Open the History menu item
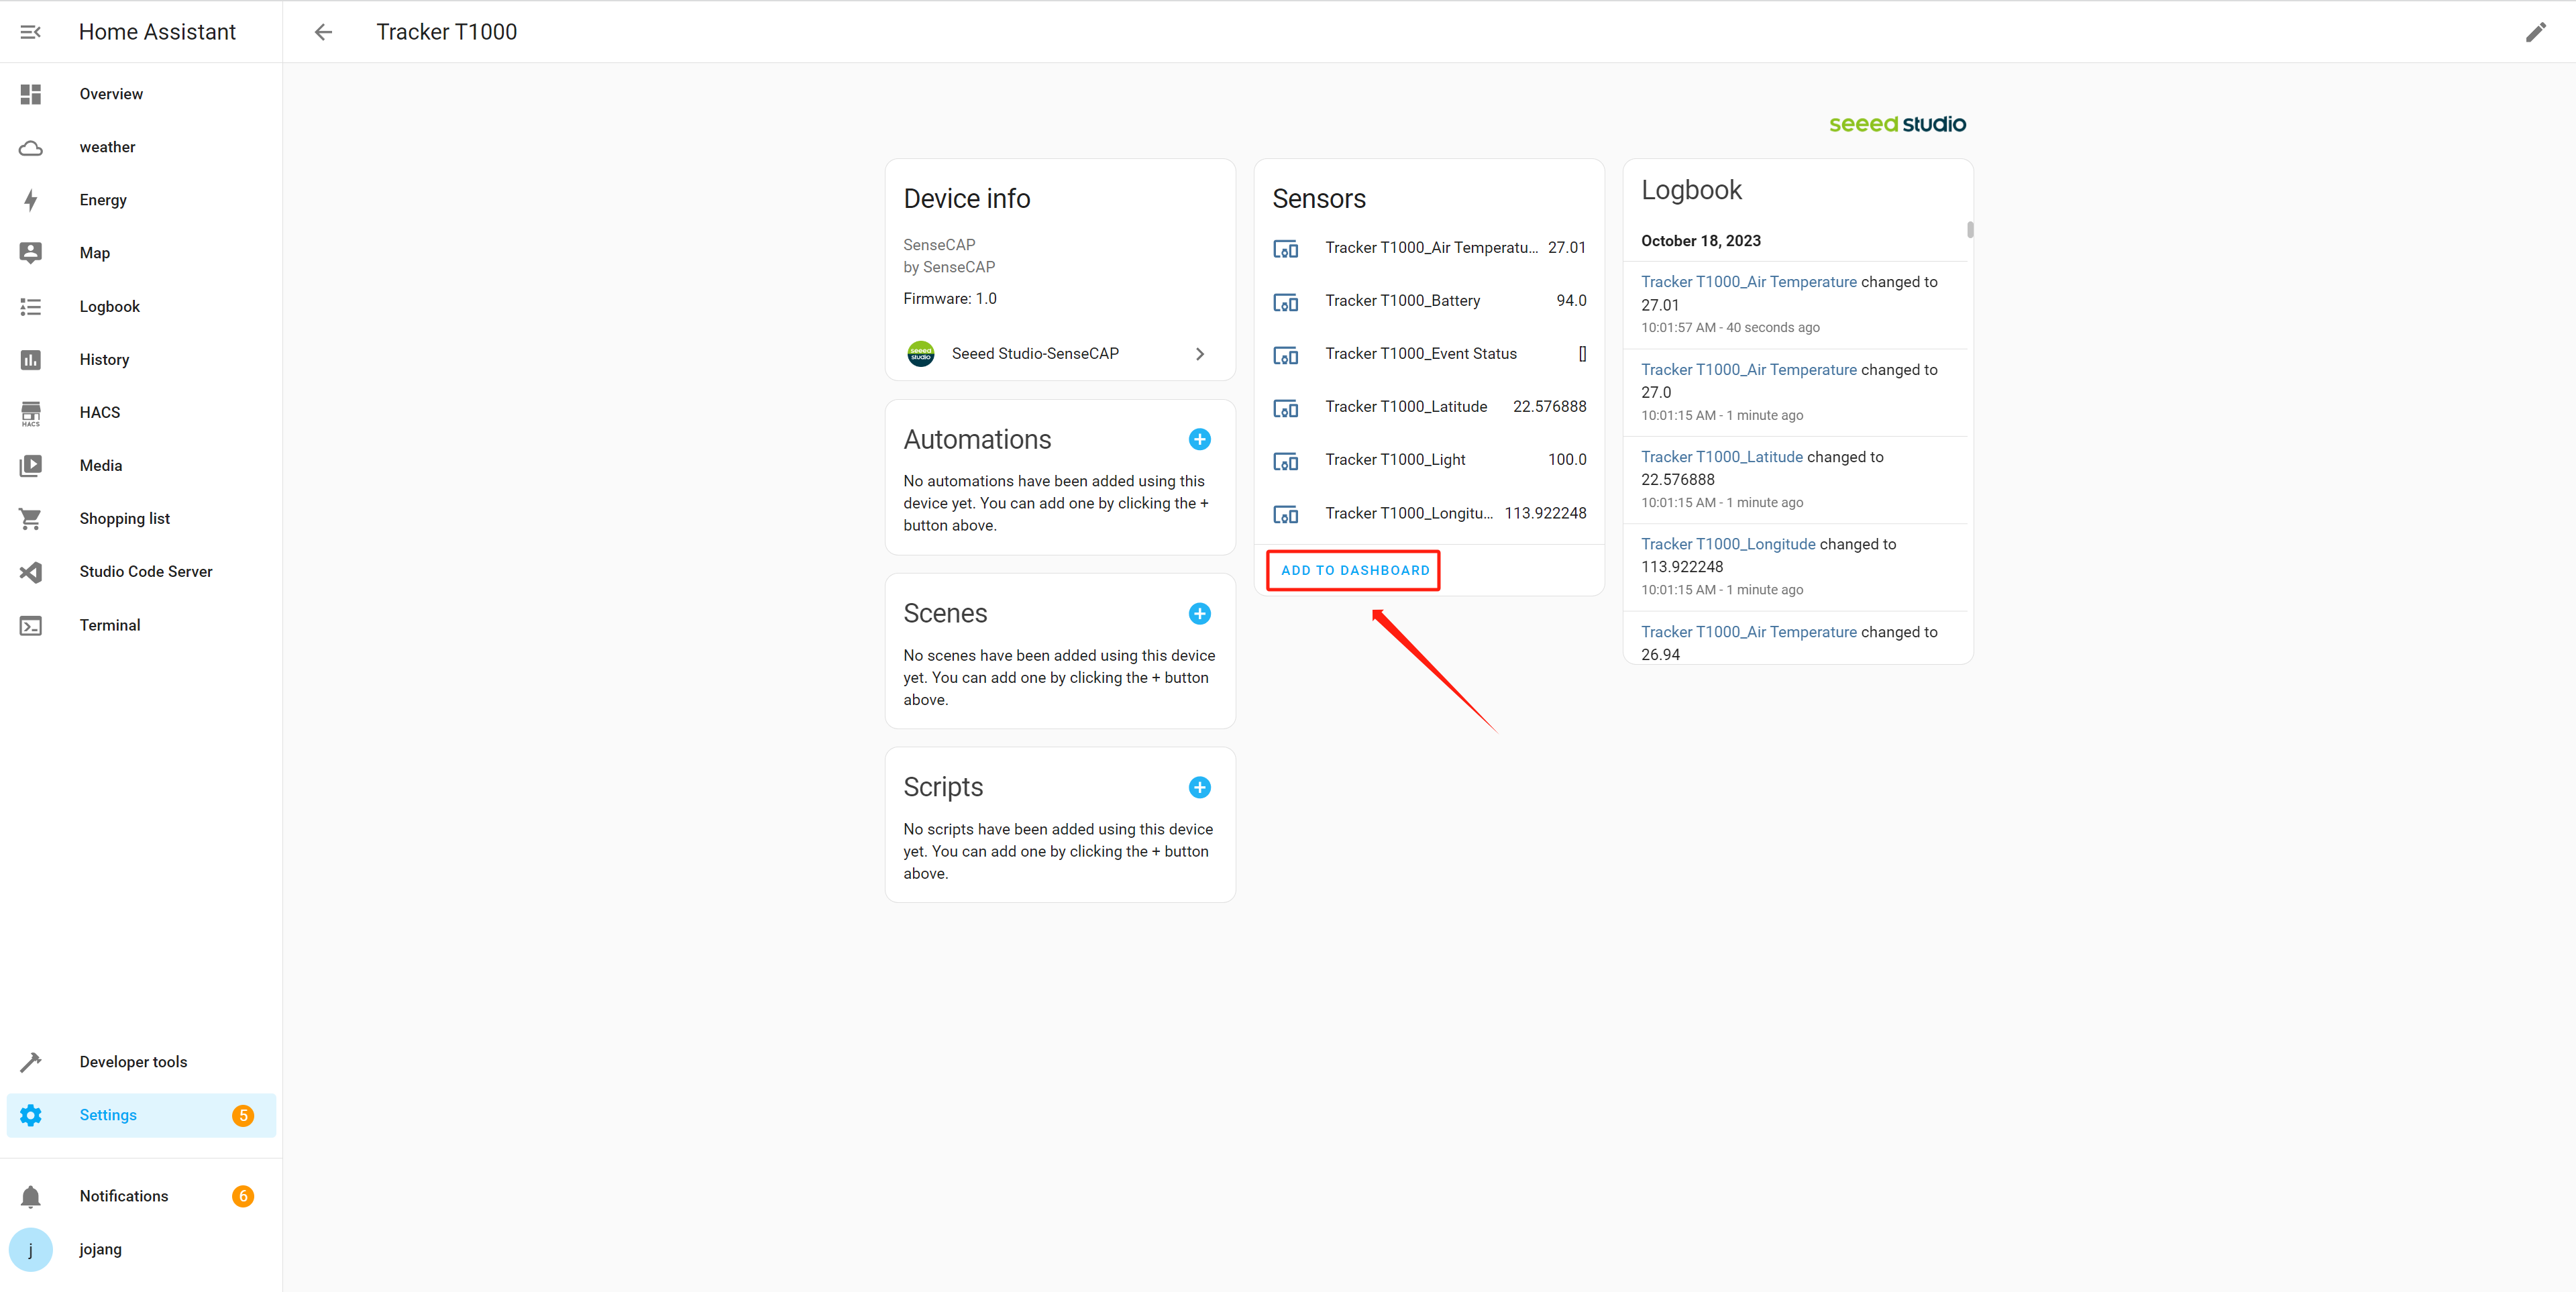Viewport: 2576px width, 1292px height. click(x=141, y=360)
